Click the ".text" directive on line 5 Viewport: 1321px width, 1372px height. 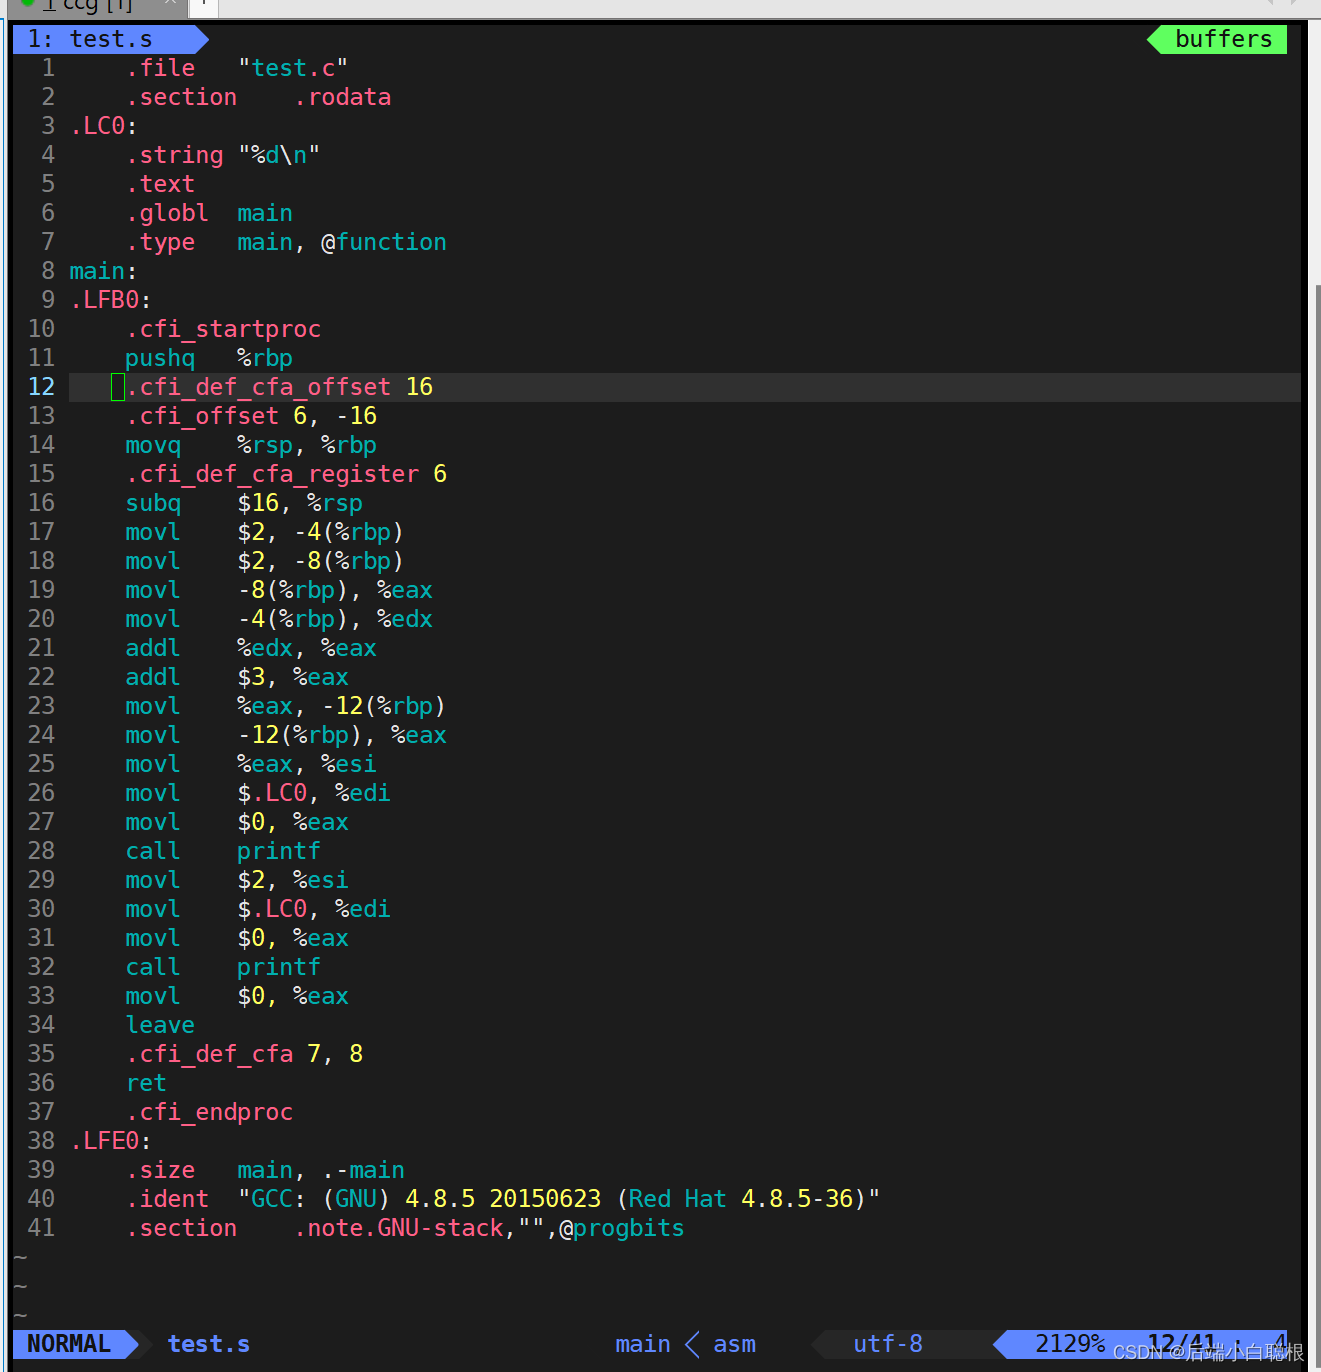click(160, 184)
